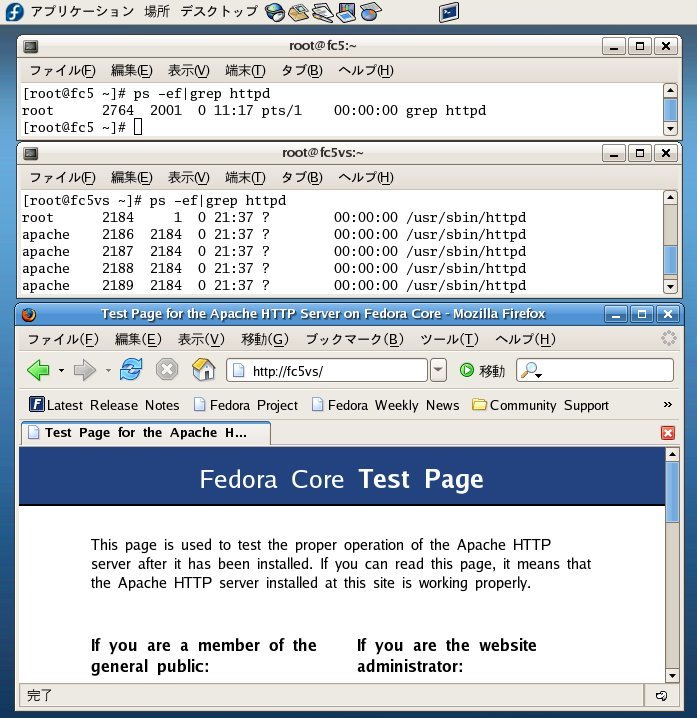Open the 場所 menu
The width and height of the screenshot is (697, 718).
(x=157, y=11)
